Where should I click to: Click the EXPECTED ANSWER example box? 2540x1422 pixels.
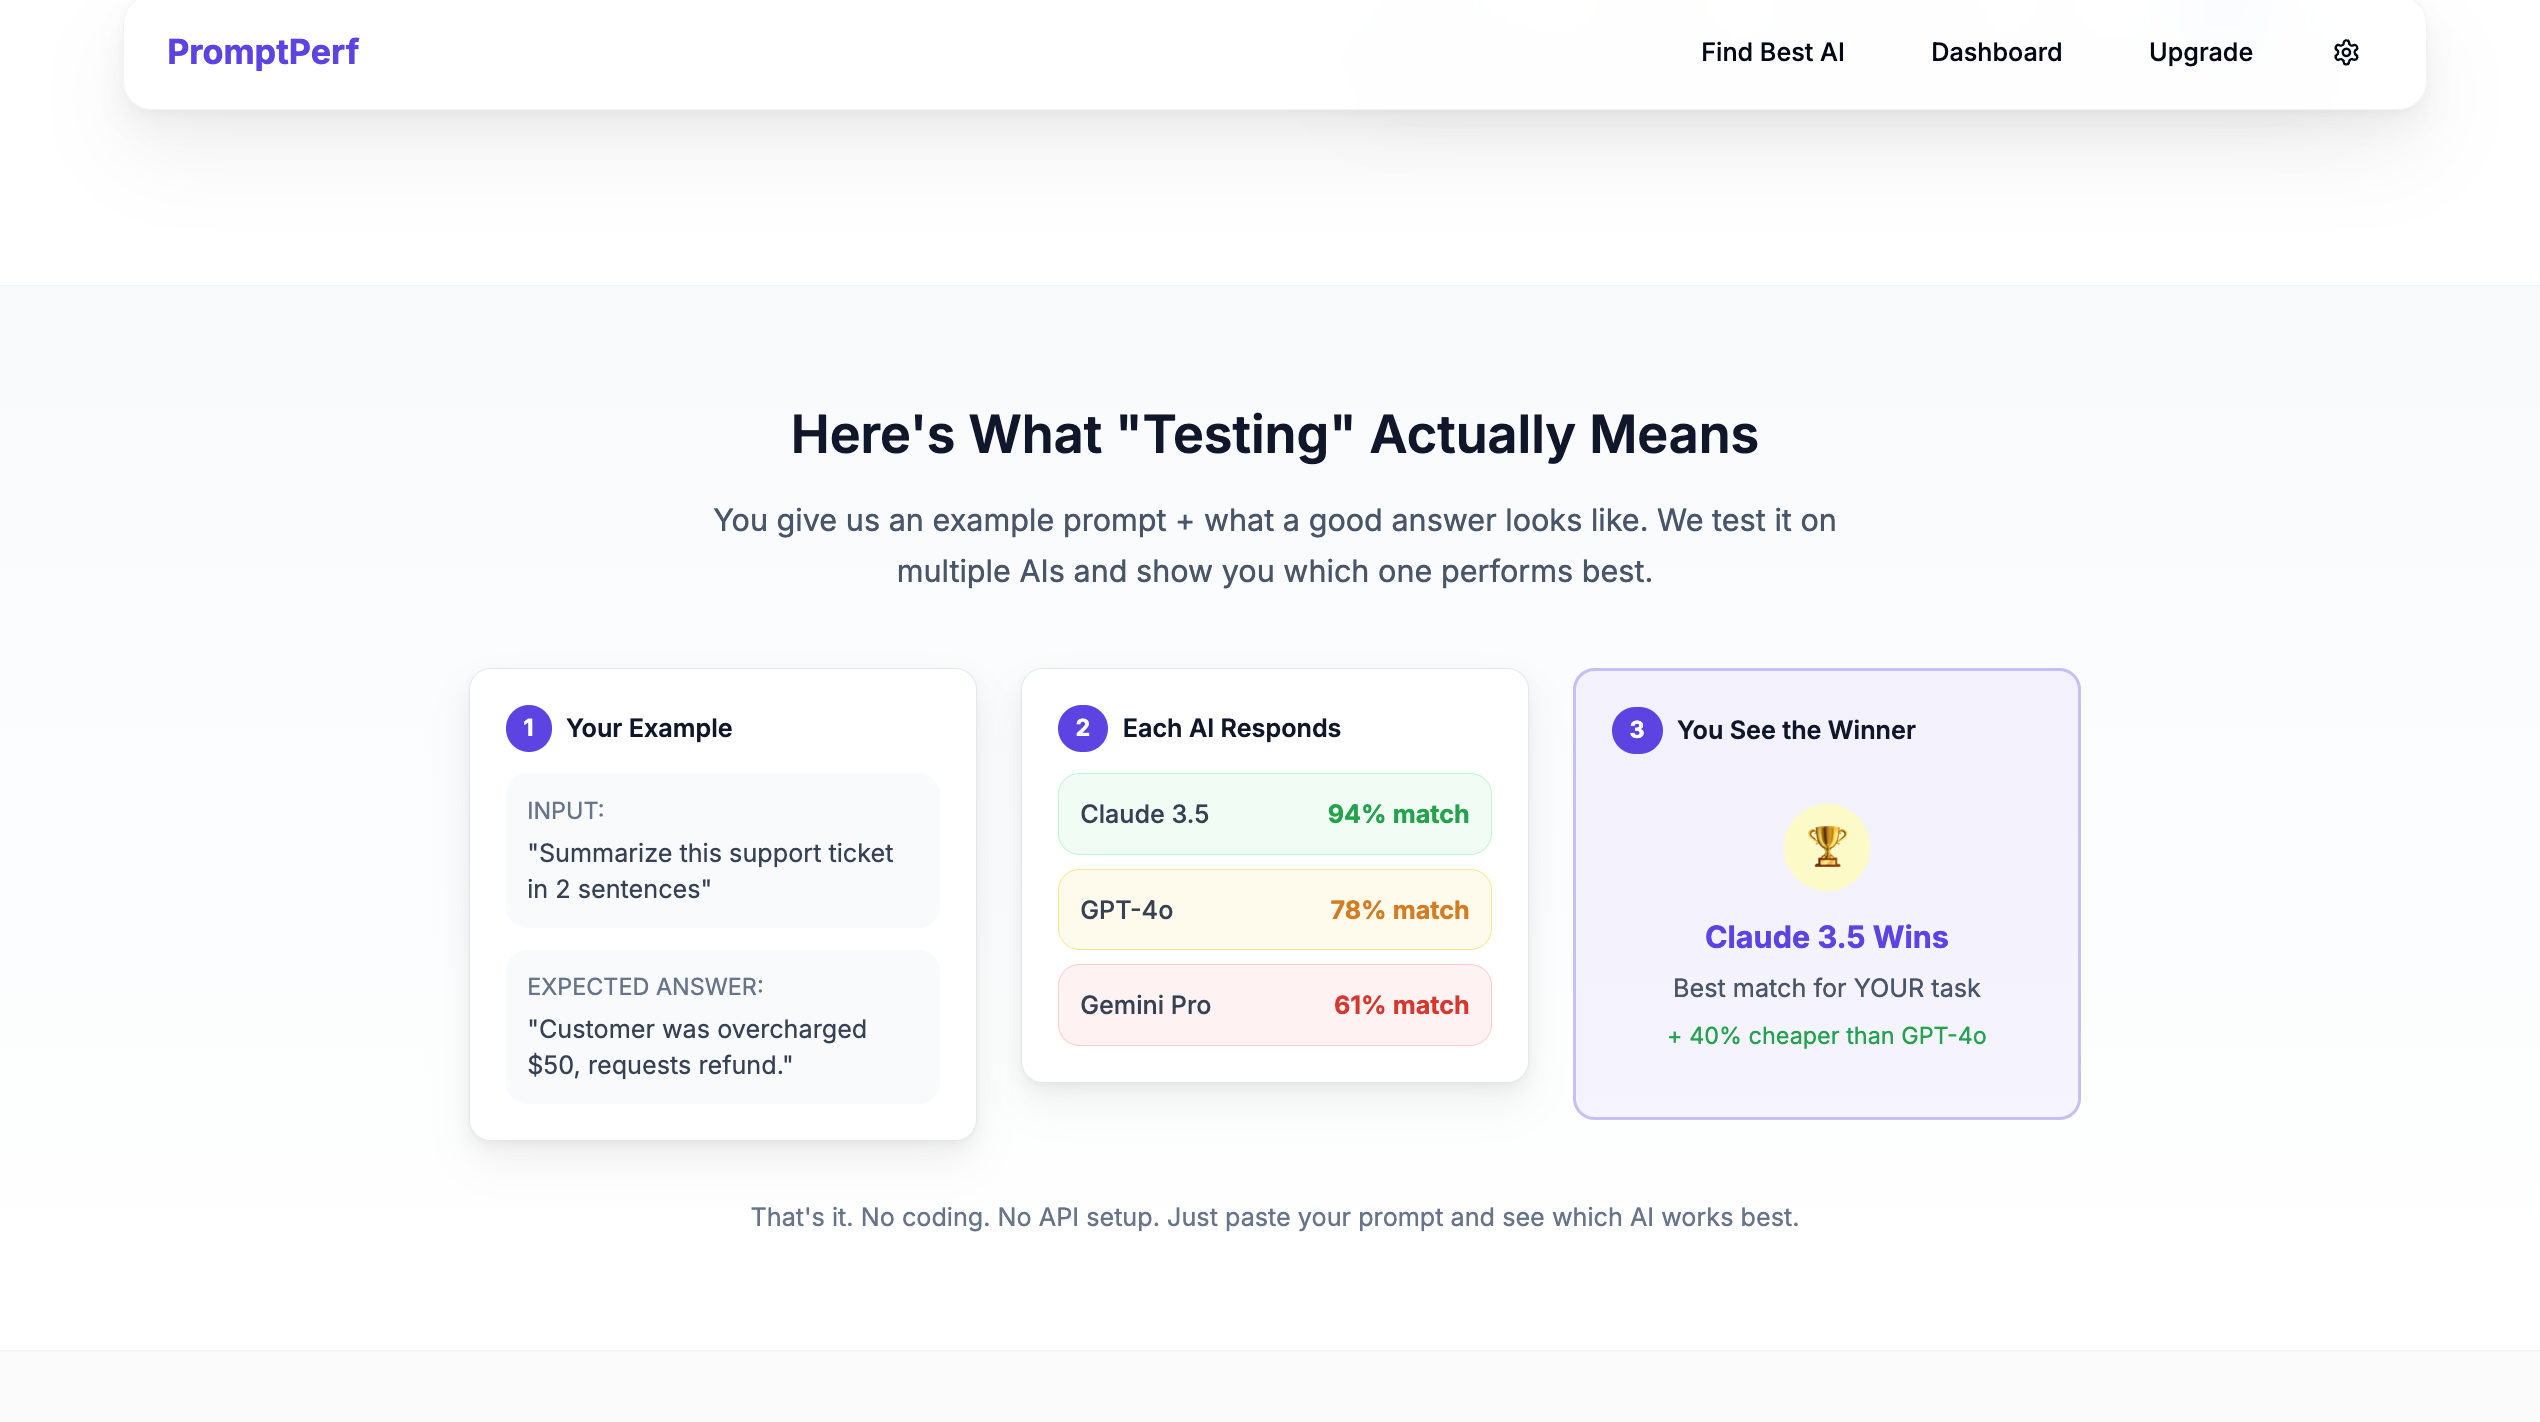point(722,1027)
